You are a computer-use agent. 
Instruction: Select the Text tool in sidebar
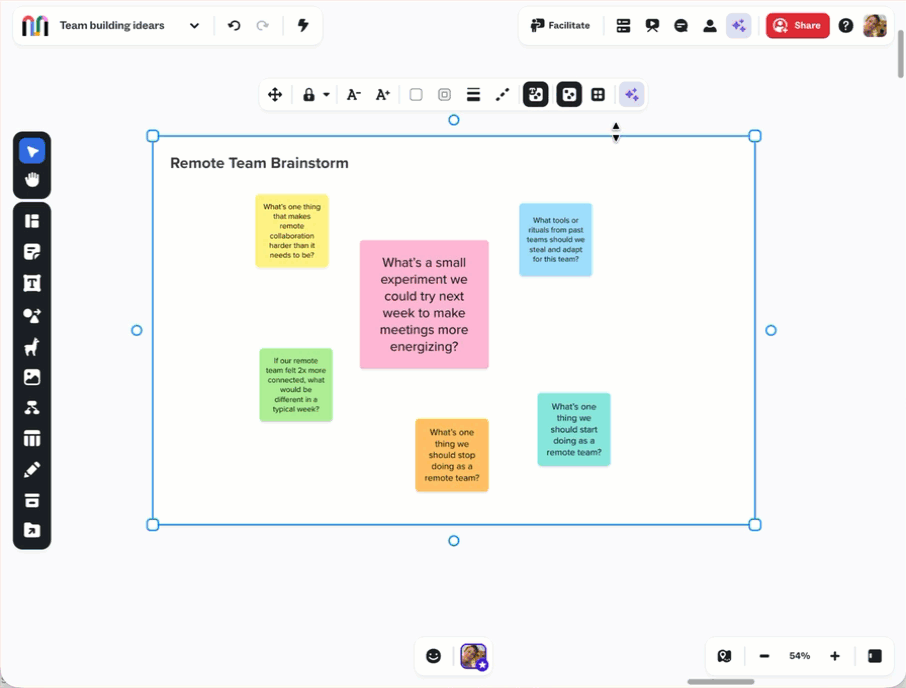pos(32,283)
